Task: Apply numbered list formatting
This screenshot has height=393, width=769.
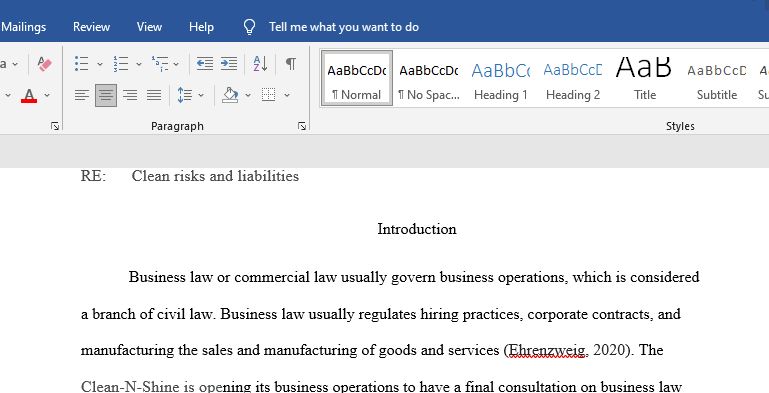Action: tap(121, 64)
